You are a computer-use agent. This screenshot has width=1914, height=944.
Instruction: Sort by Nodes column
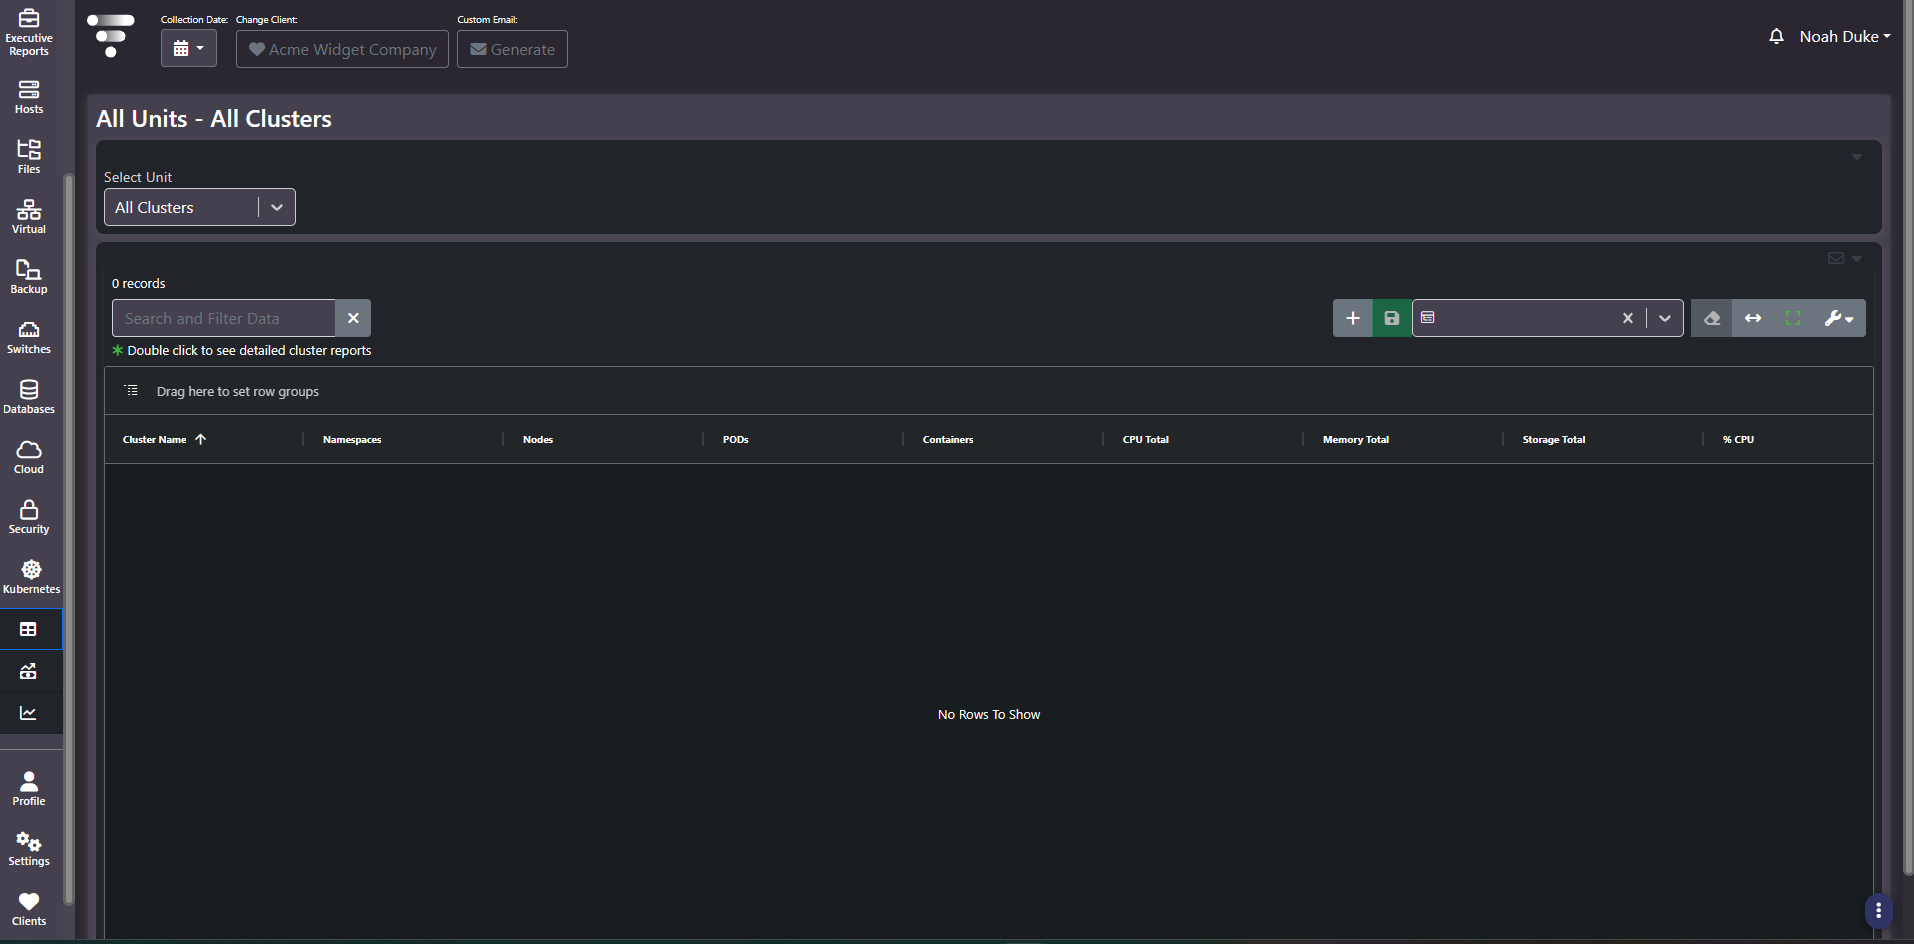point(538,439)
